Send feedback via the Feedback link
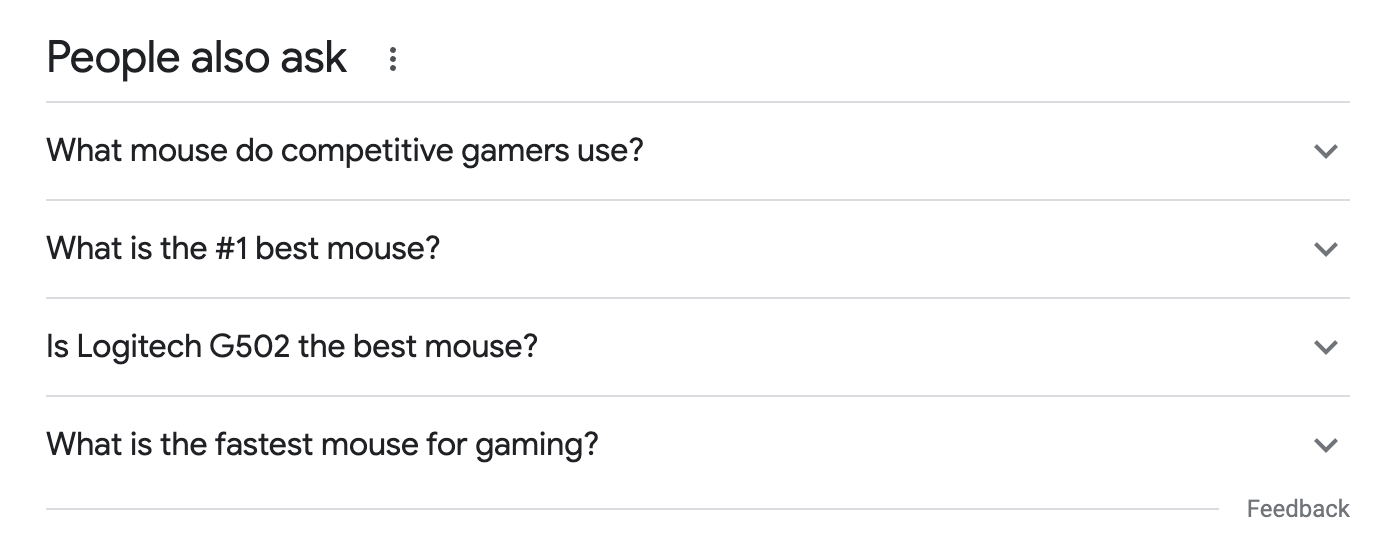This screenshot has width=1396, height=552. (x=1298, y=509)
